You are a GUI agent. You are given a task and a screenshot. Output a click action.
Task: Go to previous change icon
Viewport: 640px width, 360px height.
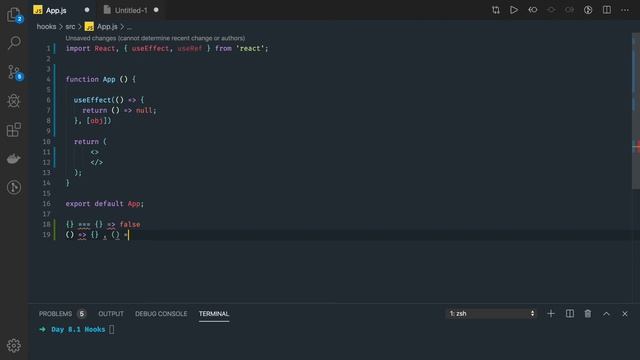click(x=533, y=10)
